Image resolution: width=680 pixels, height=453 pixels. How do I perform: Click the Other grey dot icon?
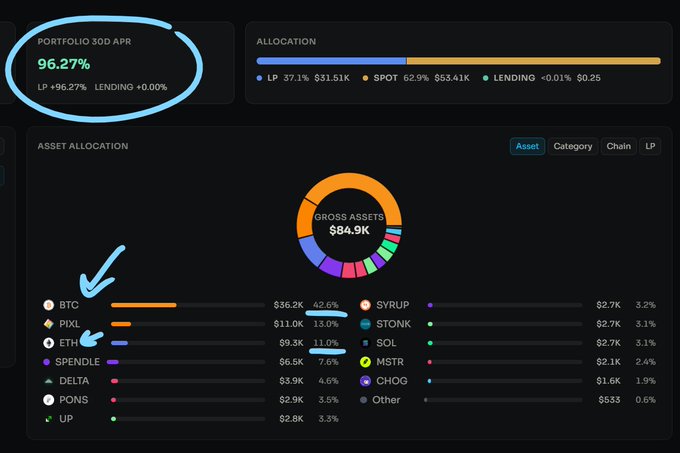tap(363, 400)
